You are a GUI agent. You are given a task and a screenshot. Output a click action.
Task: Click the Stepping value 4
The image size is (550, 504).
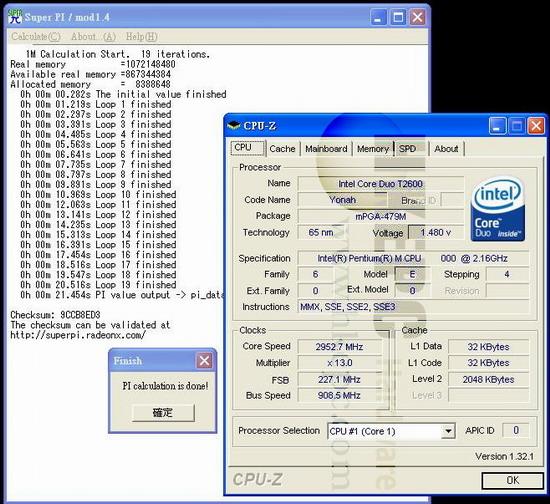click(507, 274)
